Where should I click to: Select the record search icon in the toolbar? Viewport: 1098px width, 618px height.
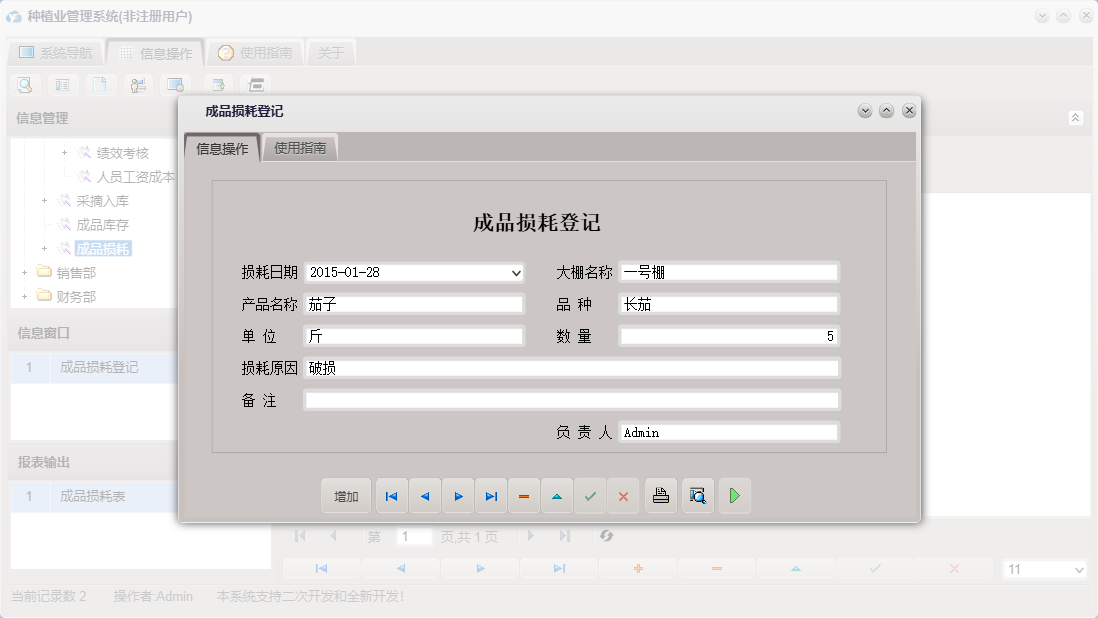click(x=23, y=84)
